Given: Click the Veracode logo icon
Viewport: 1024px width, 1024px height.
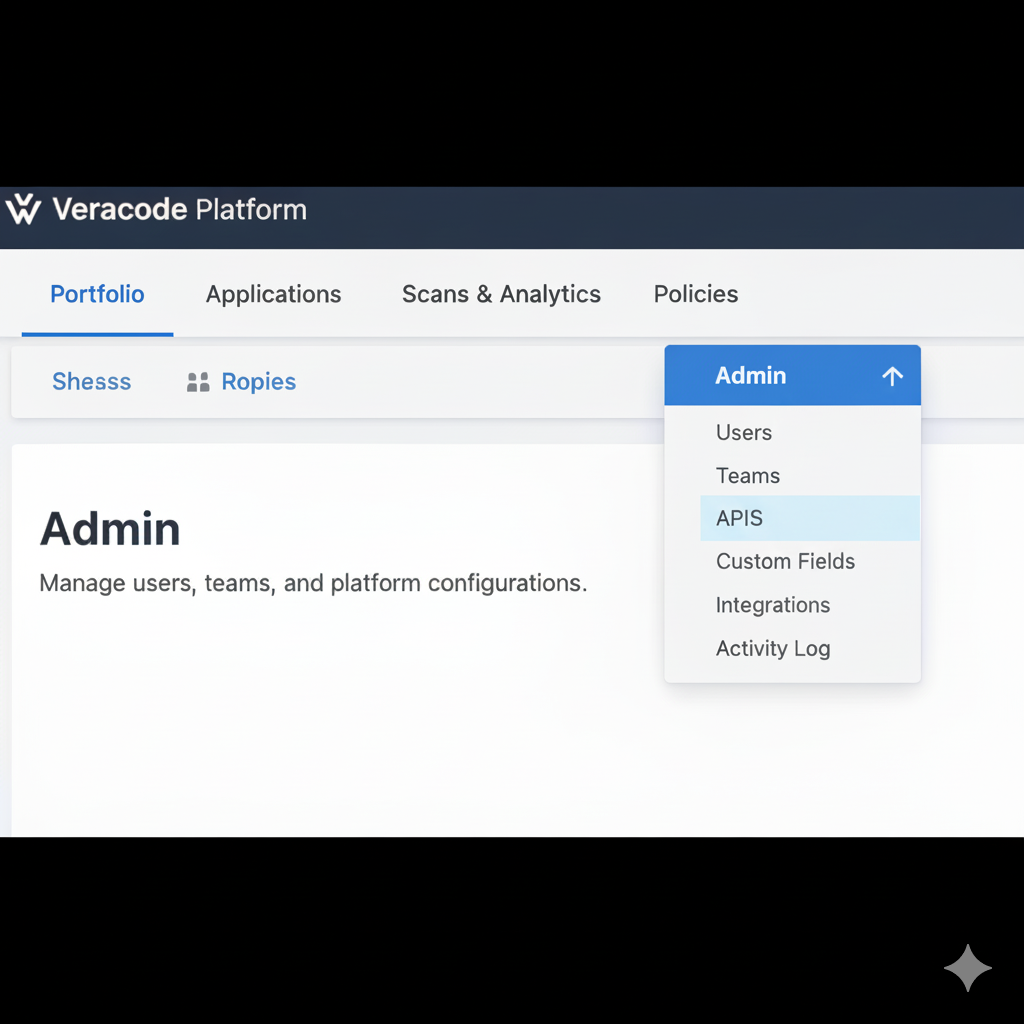Looking at the screenshot, I should [x=22, y=210].
